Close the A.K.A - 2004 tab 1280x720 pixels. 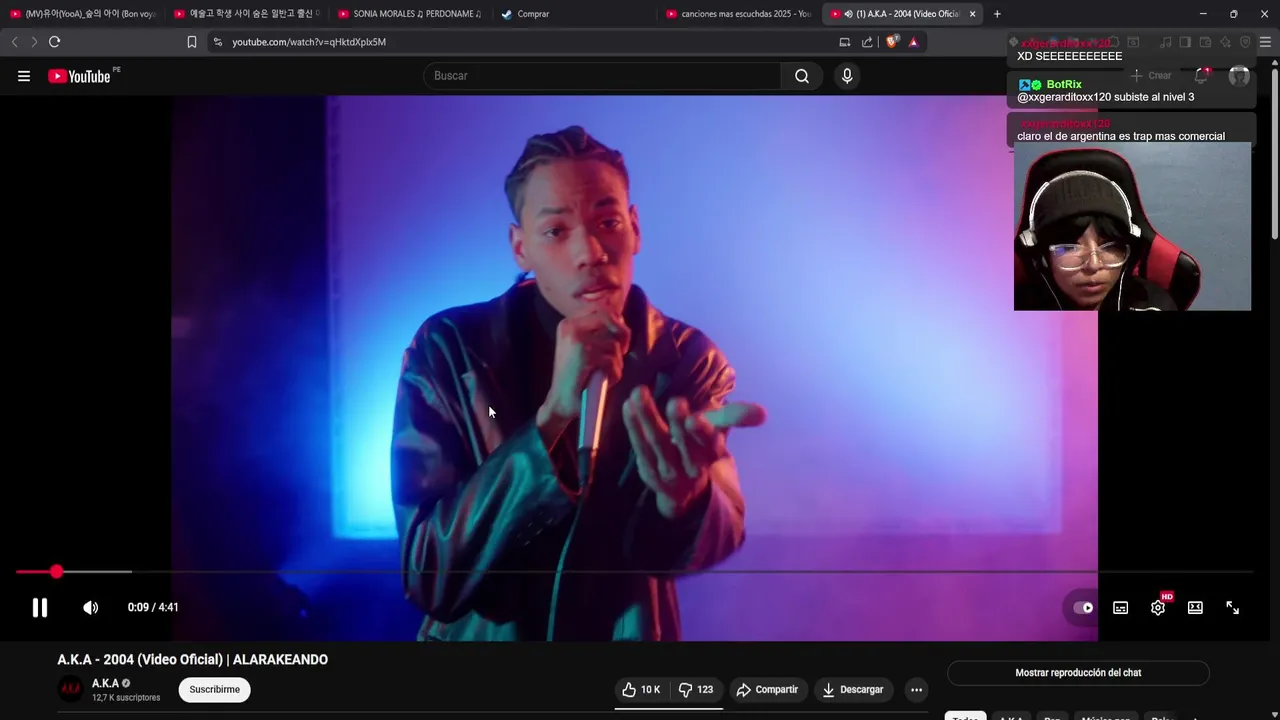pos(972,14)
